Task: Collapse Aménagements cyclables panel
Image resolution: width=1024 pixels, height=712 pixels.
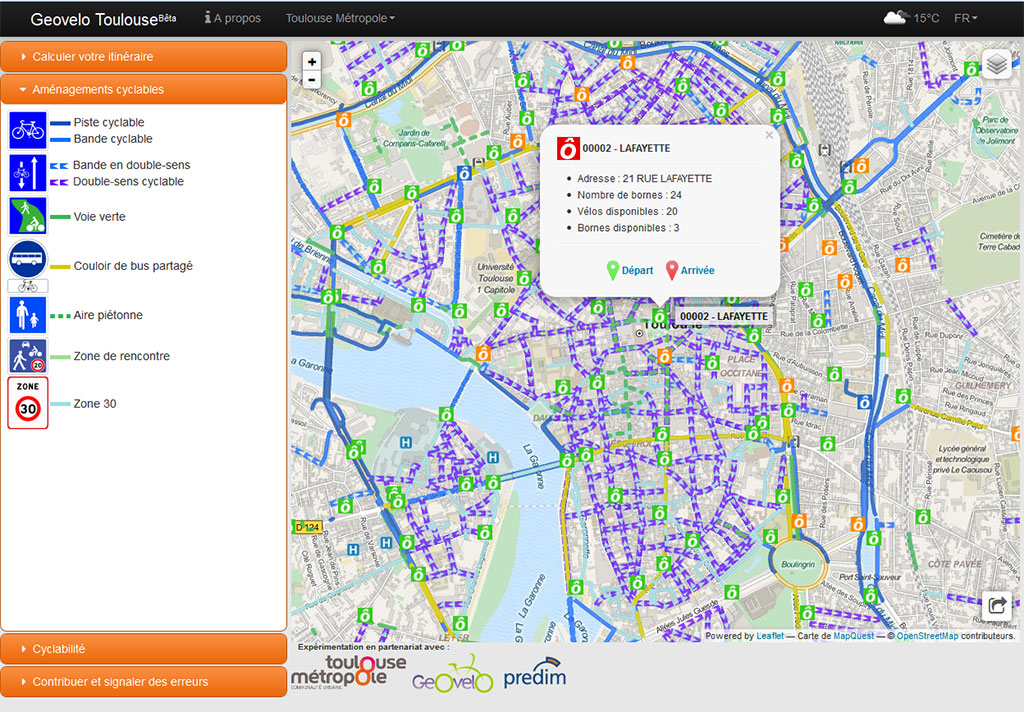Action: pos(144,89)
